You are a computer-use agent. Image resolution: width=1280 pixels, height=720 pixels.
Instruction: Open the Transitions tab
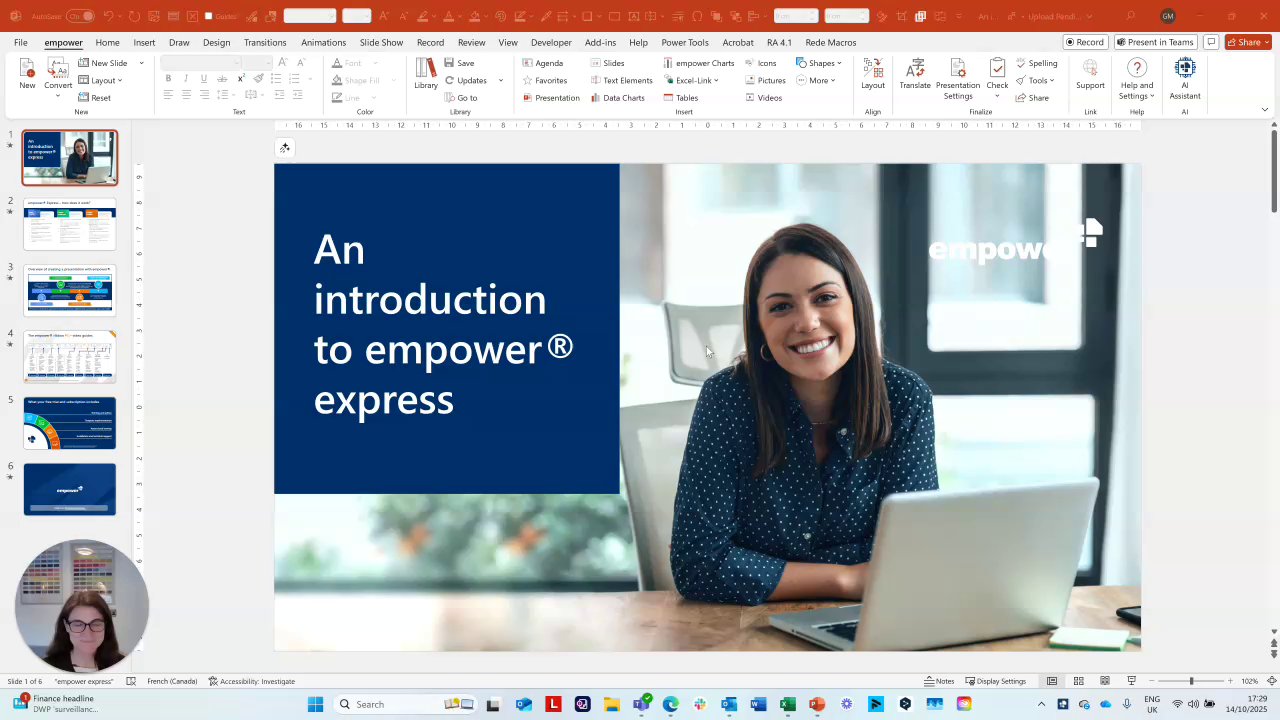[265, 42]
